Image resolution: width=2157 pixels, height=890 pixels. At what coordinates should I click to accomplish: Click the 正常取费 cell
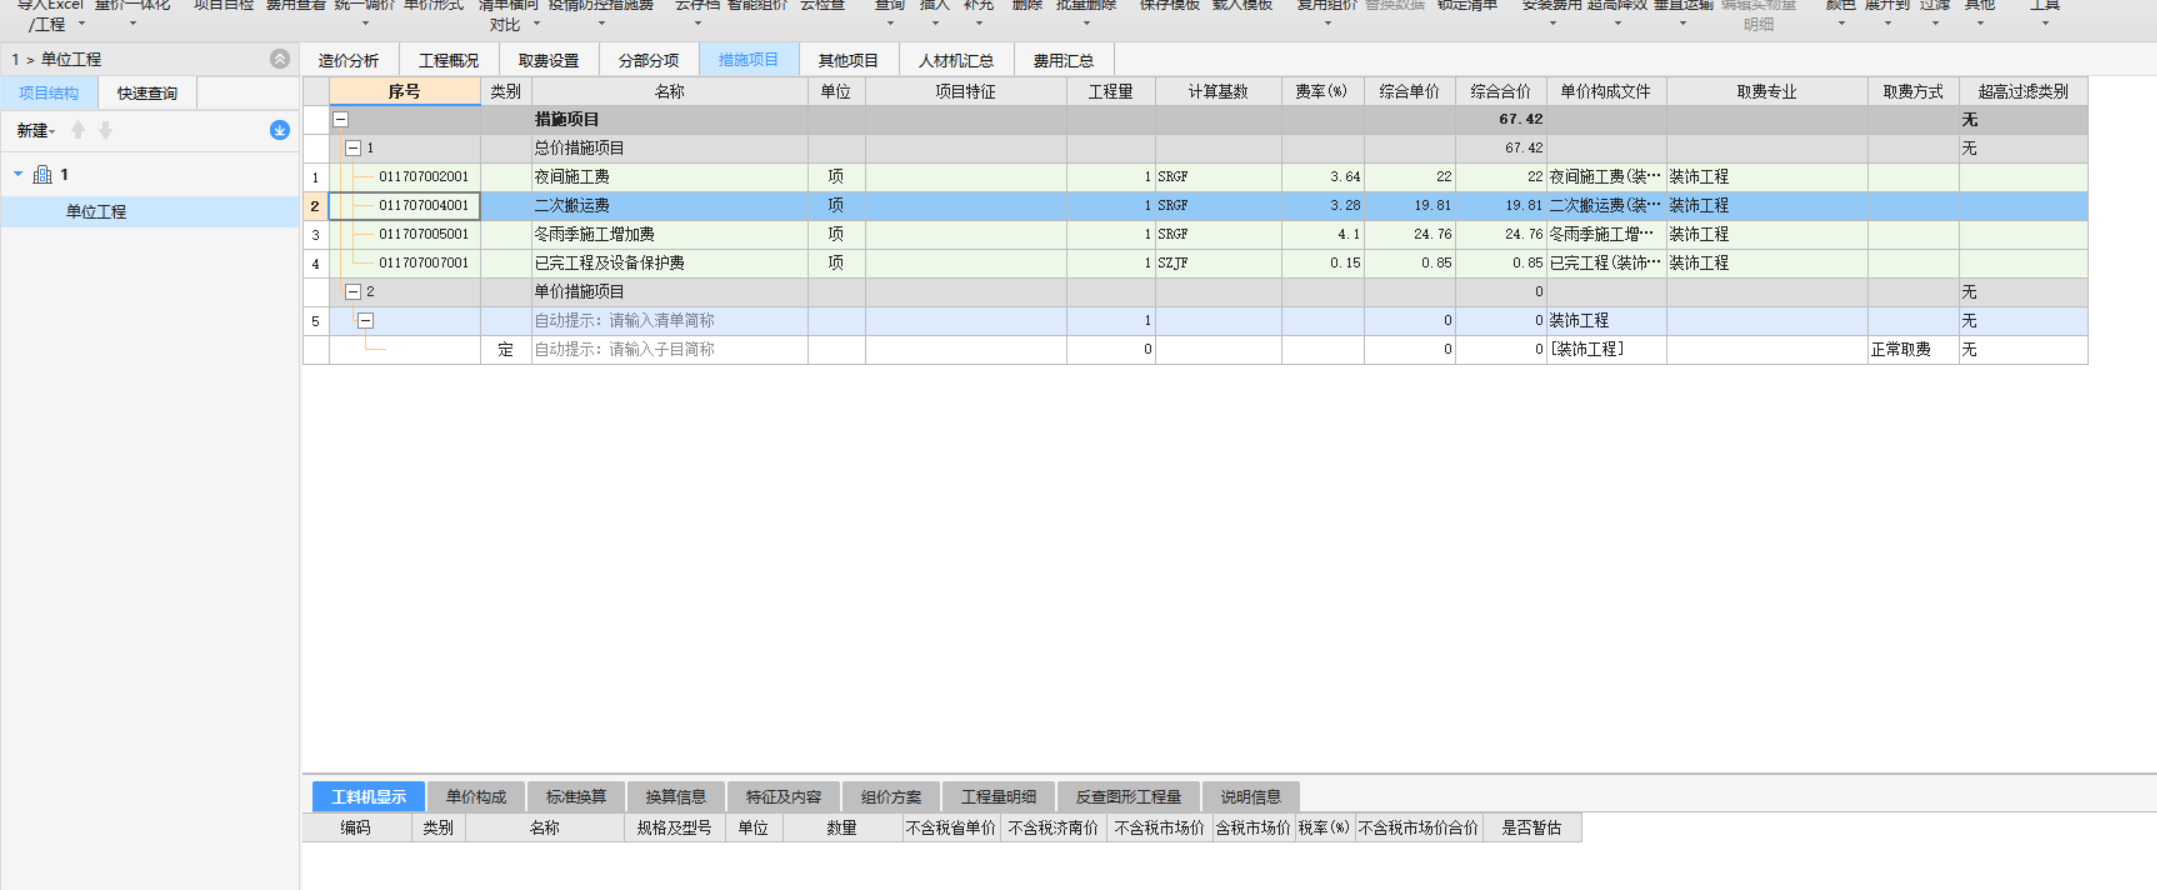pyautogui.click(x=1913, y=350)
